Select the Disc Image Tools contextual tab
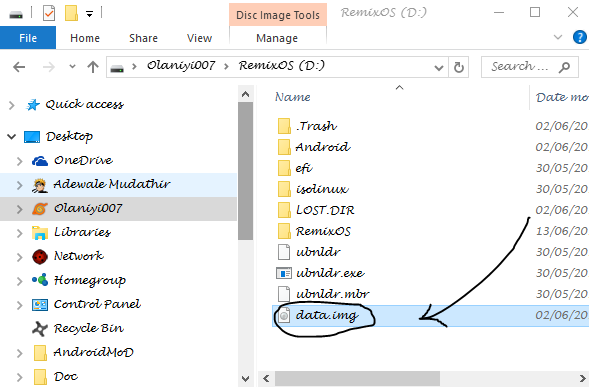 (278, 15)
